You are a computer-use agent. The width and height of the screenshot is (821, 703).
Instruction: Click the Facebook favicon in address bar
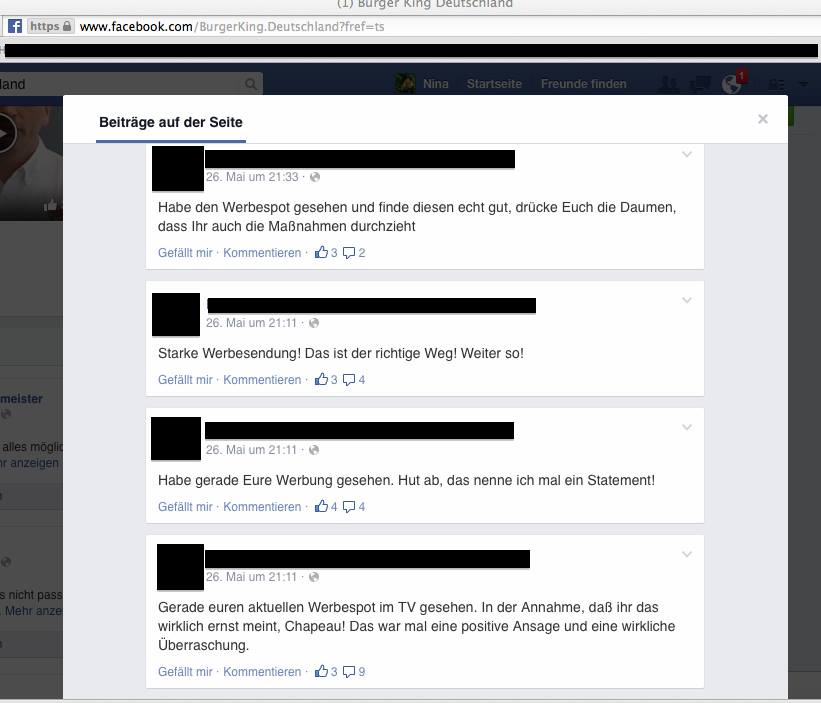(15, 26)
